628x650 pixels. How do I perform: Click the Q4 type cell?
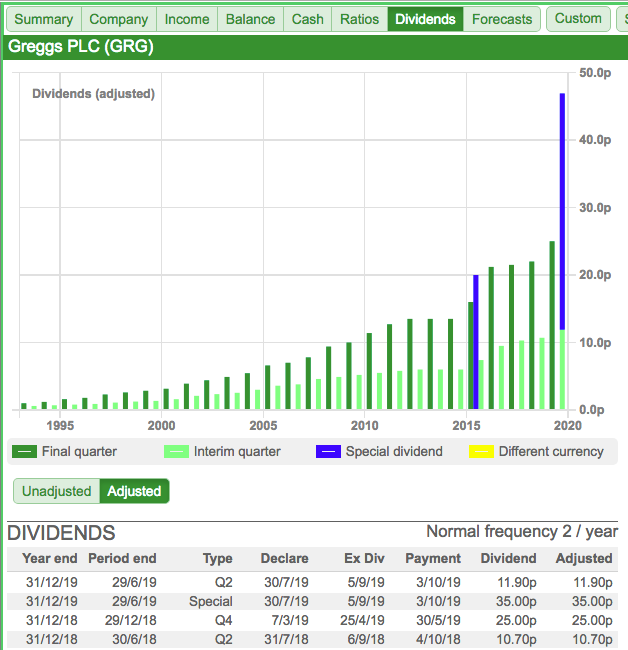[223, 621]
